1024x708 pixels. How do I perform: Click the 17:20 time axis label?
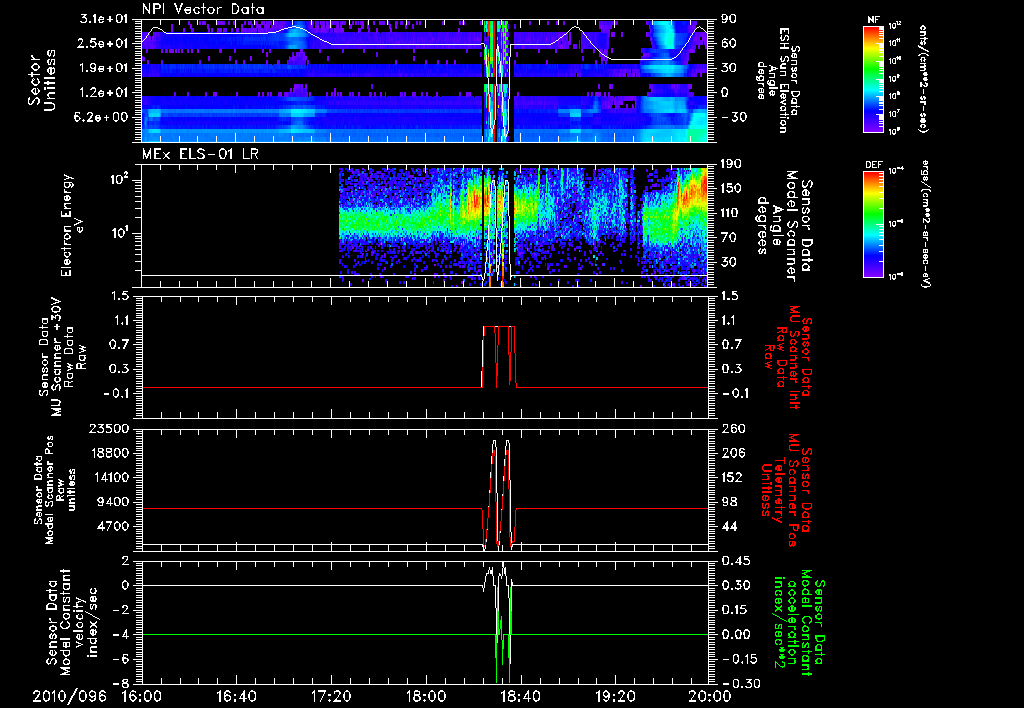[332, 696]
